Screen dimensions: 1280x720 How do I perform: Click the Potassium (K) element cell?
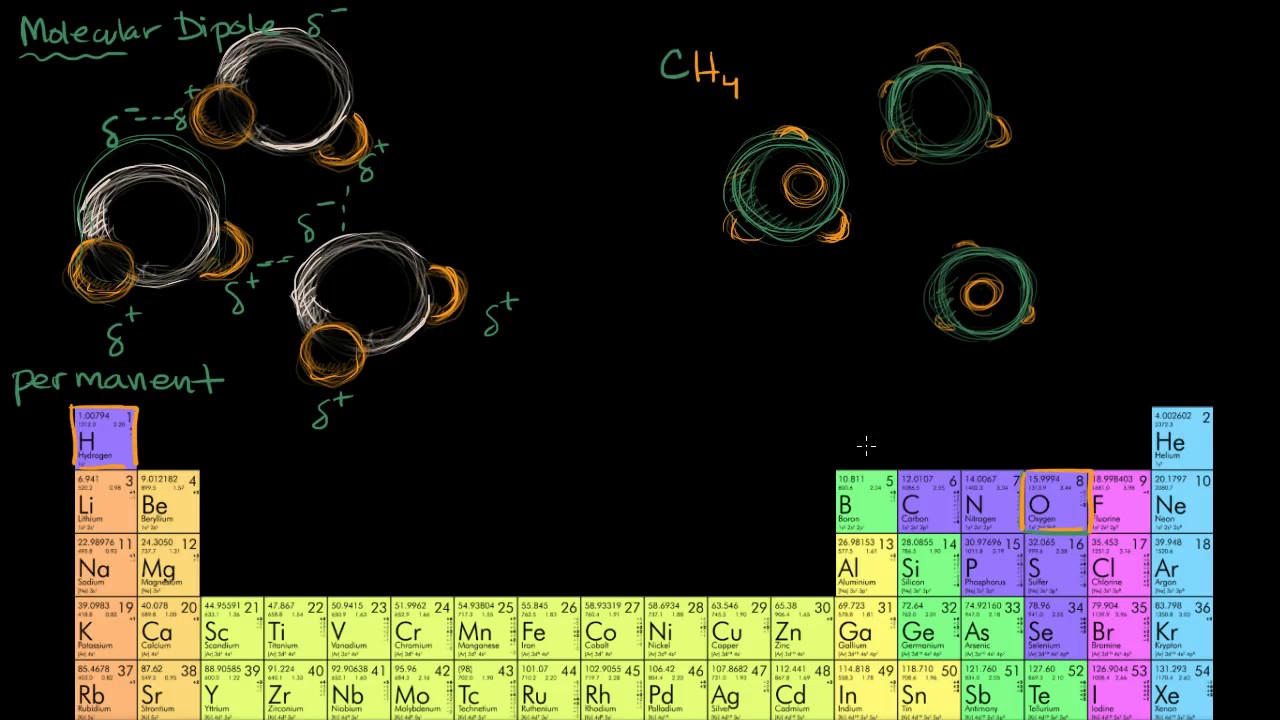[106, 627]
